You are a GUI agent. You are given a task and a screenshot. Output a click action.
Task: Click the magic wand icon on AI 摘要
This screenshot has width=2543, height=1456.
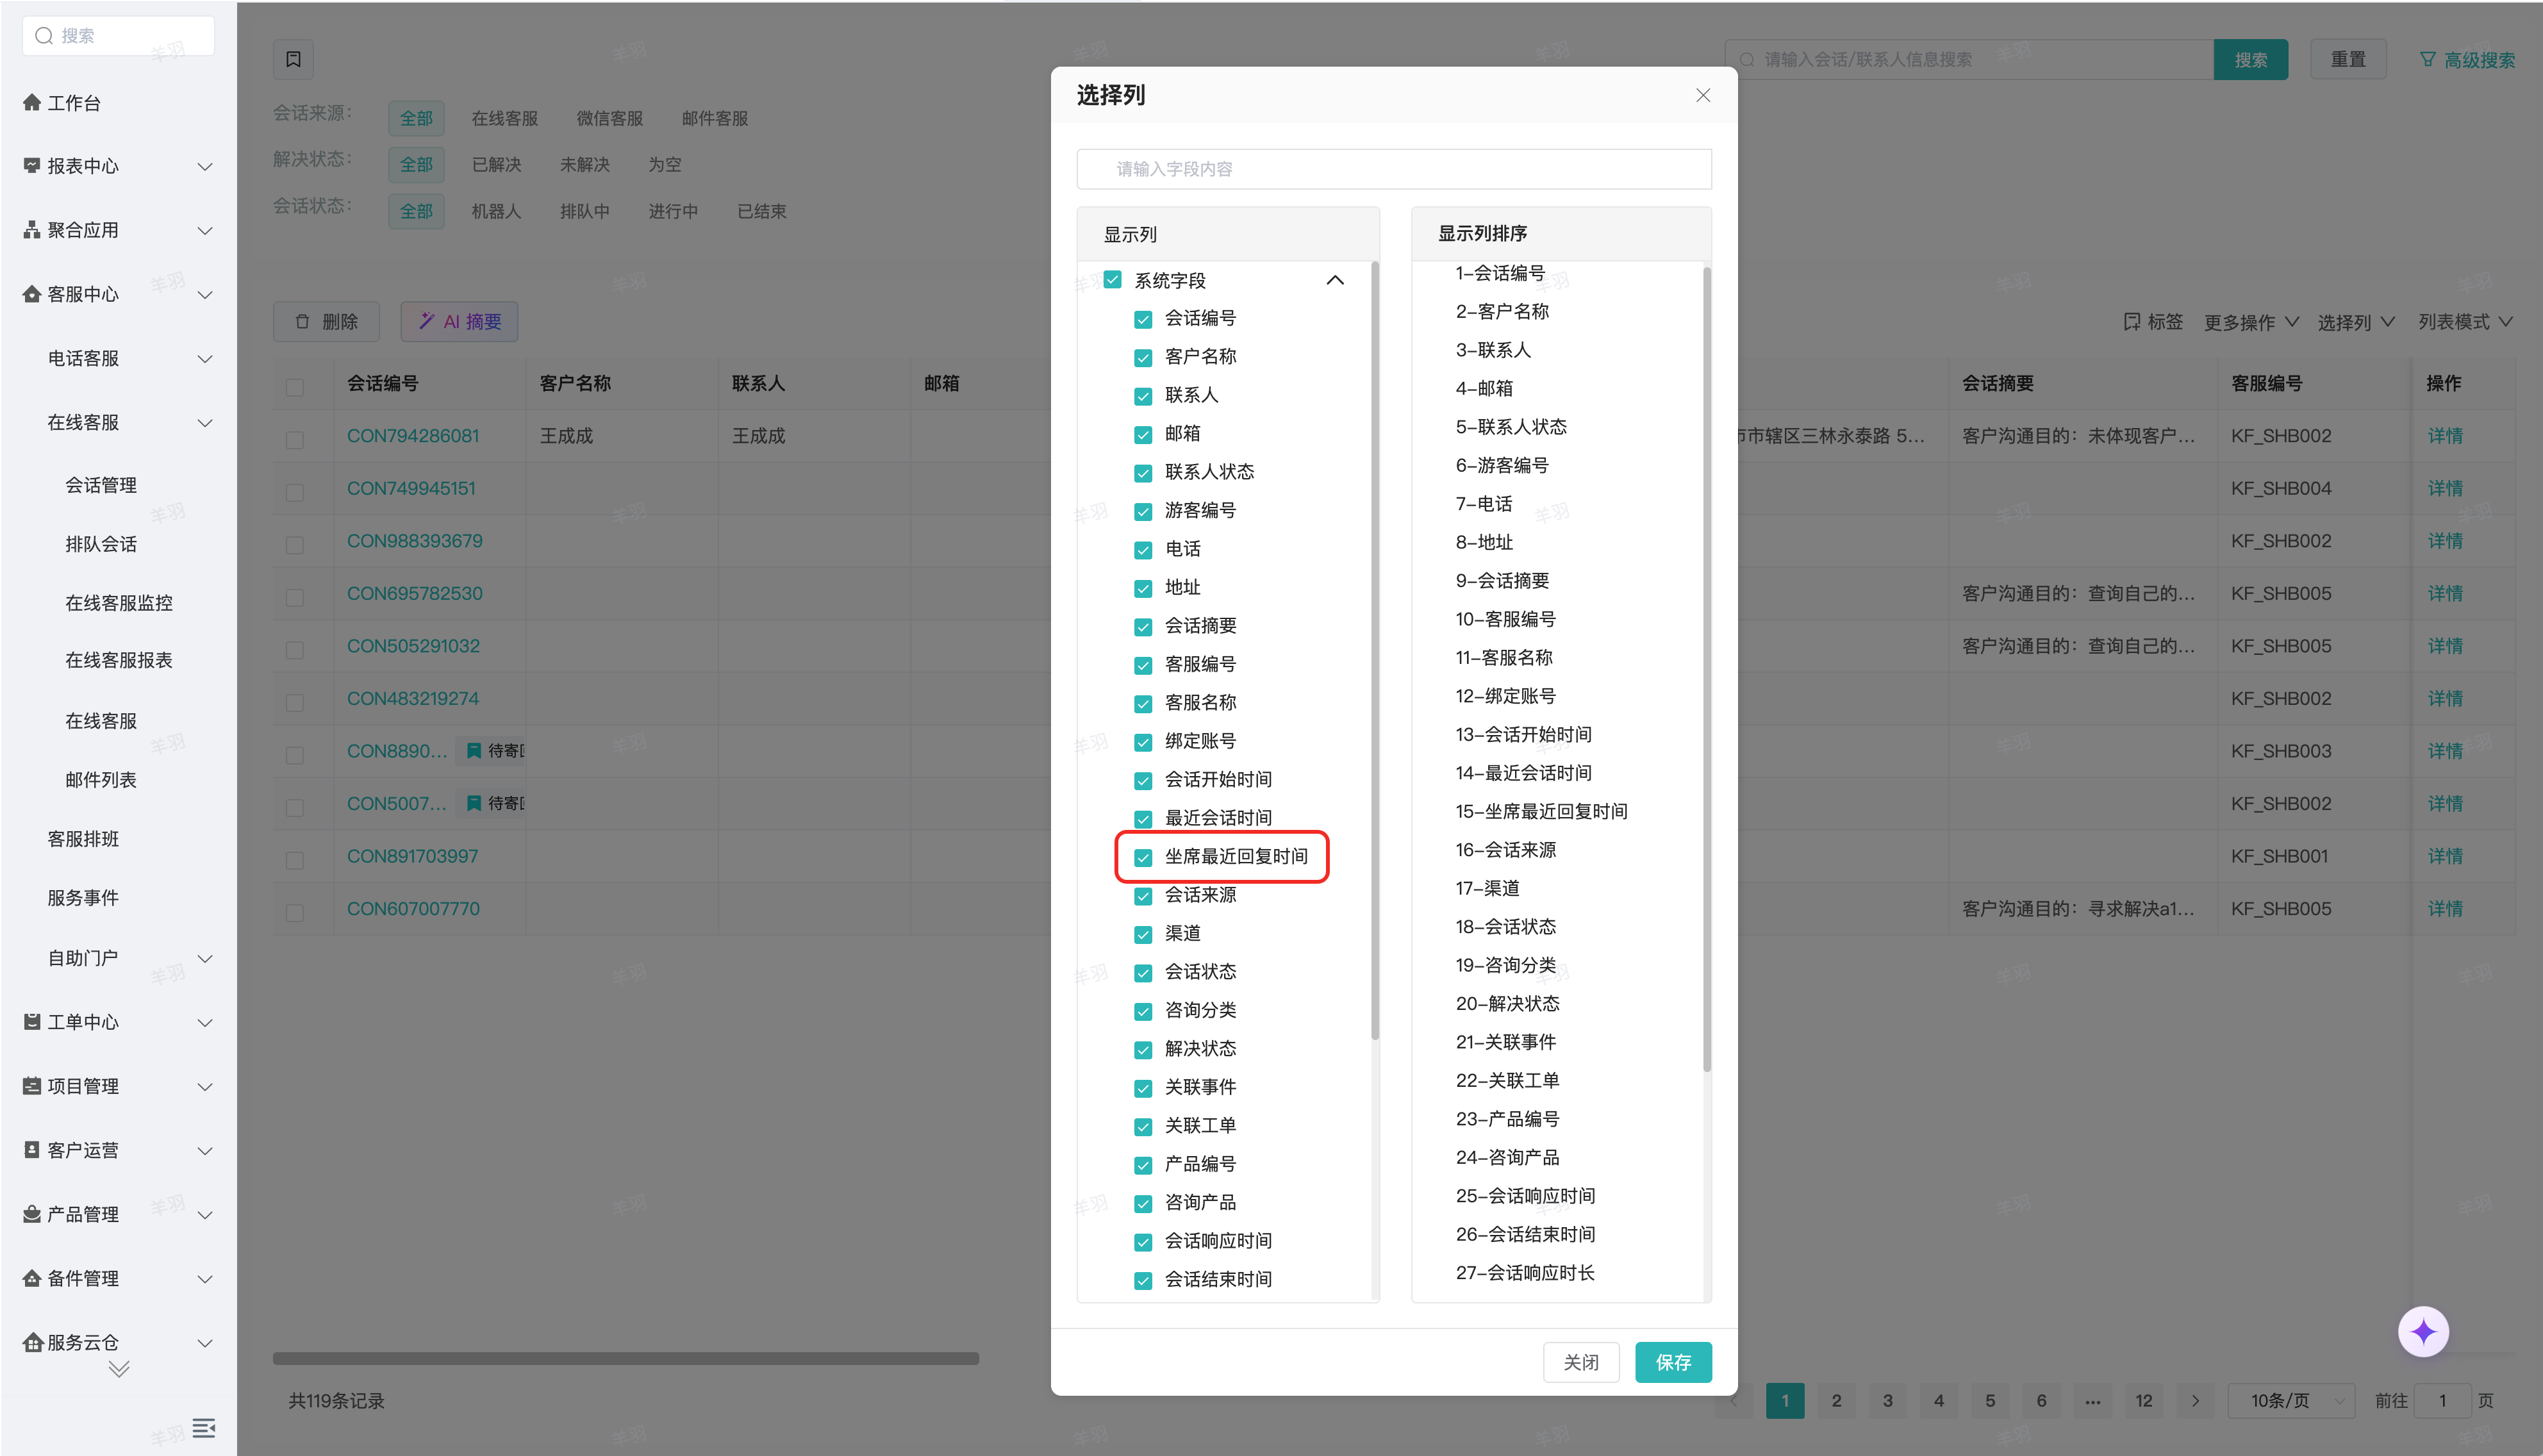click(427, 321)
